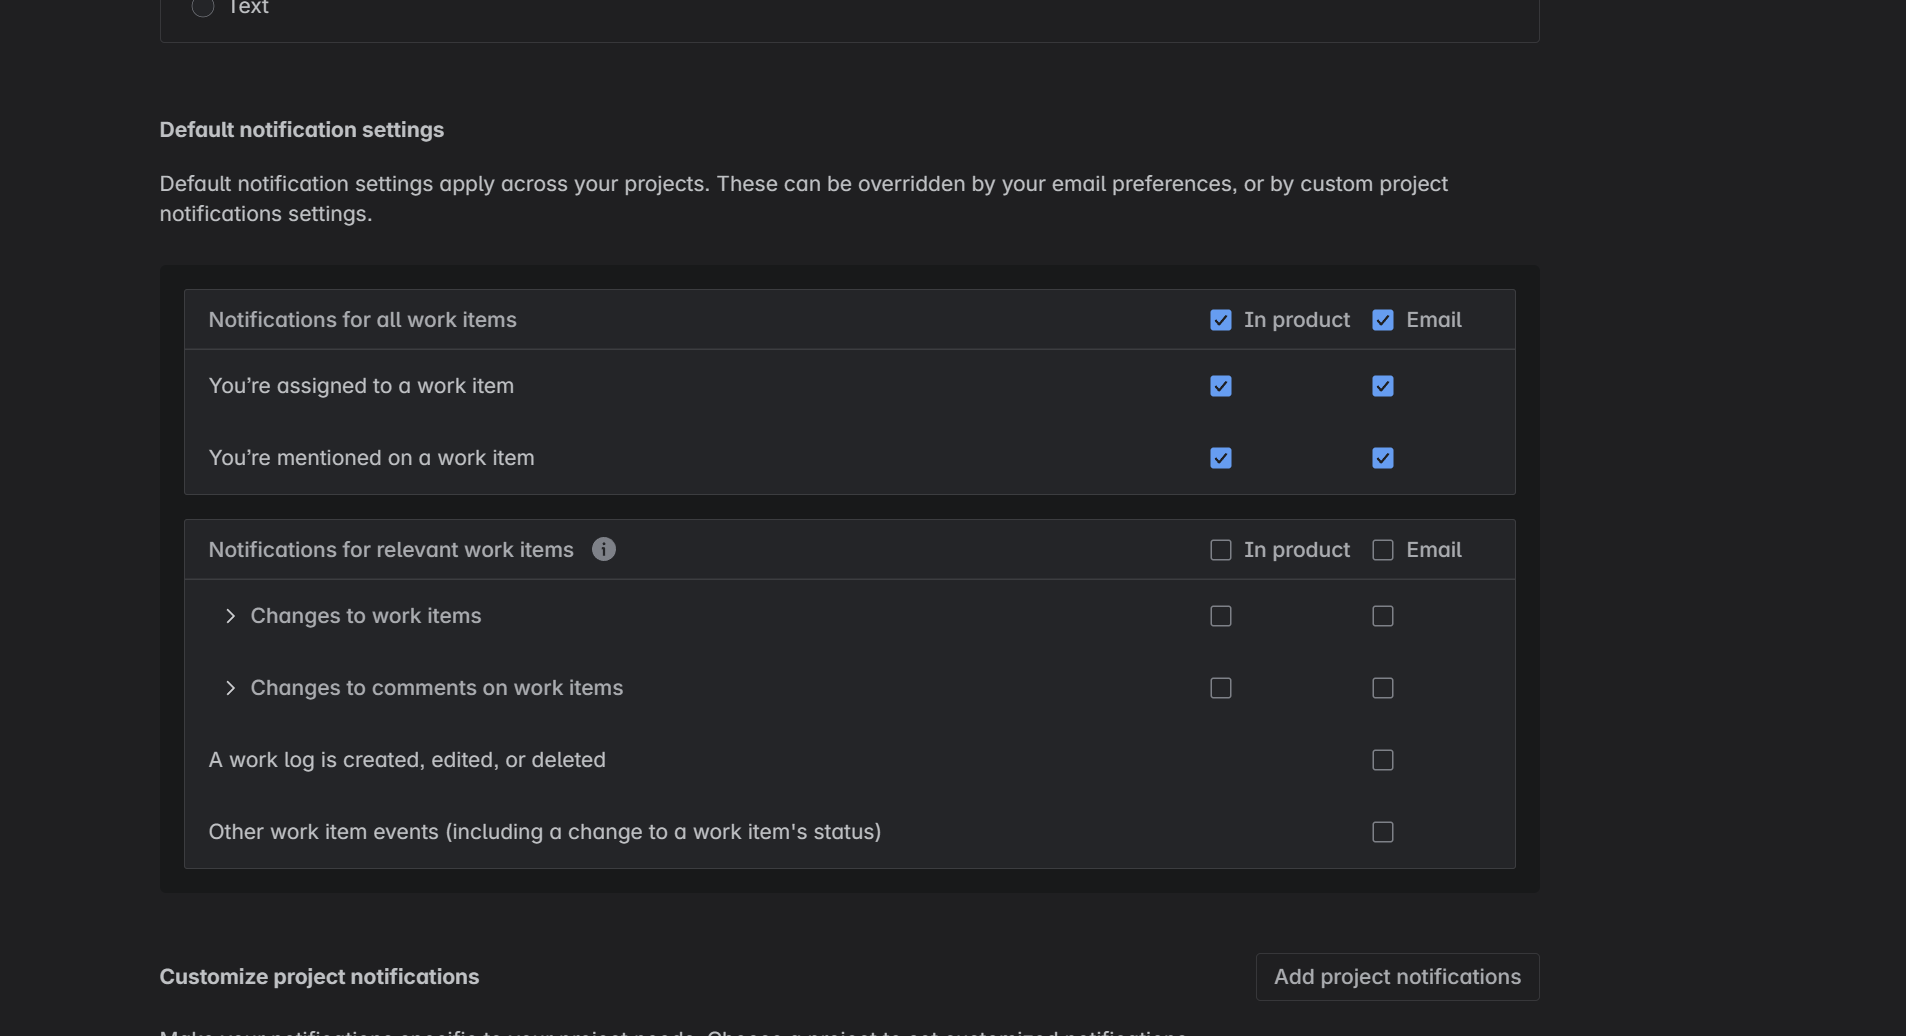Enable In product for relevant work items

tap(1221, 550)
